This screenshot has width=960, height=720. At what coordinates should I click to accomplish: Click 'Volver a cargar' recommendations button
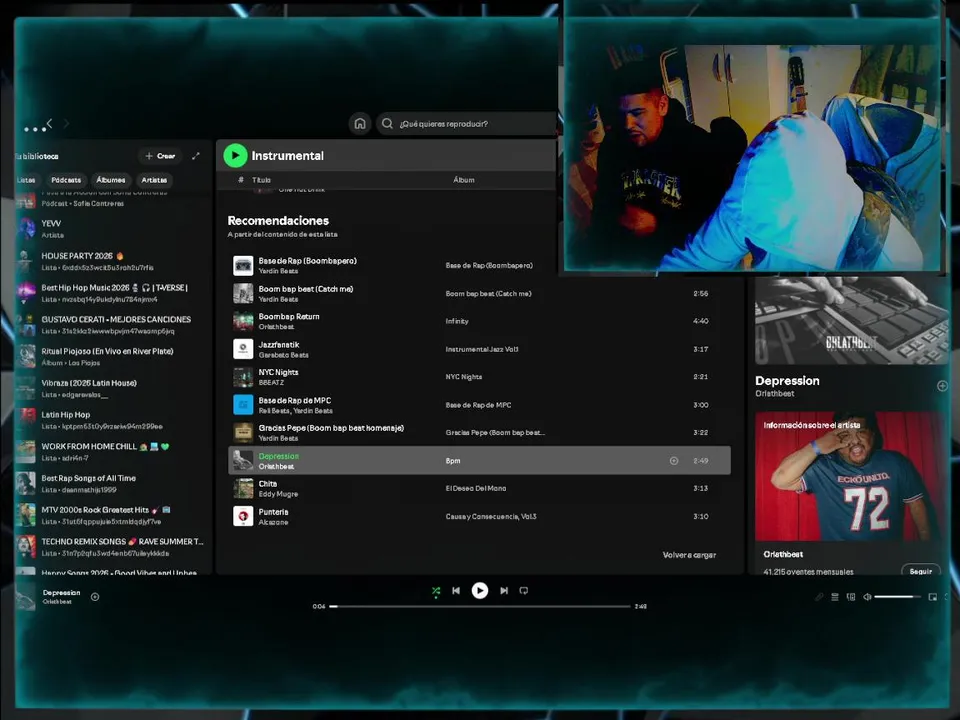pos(689,555)
